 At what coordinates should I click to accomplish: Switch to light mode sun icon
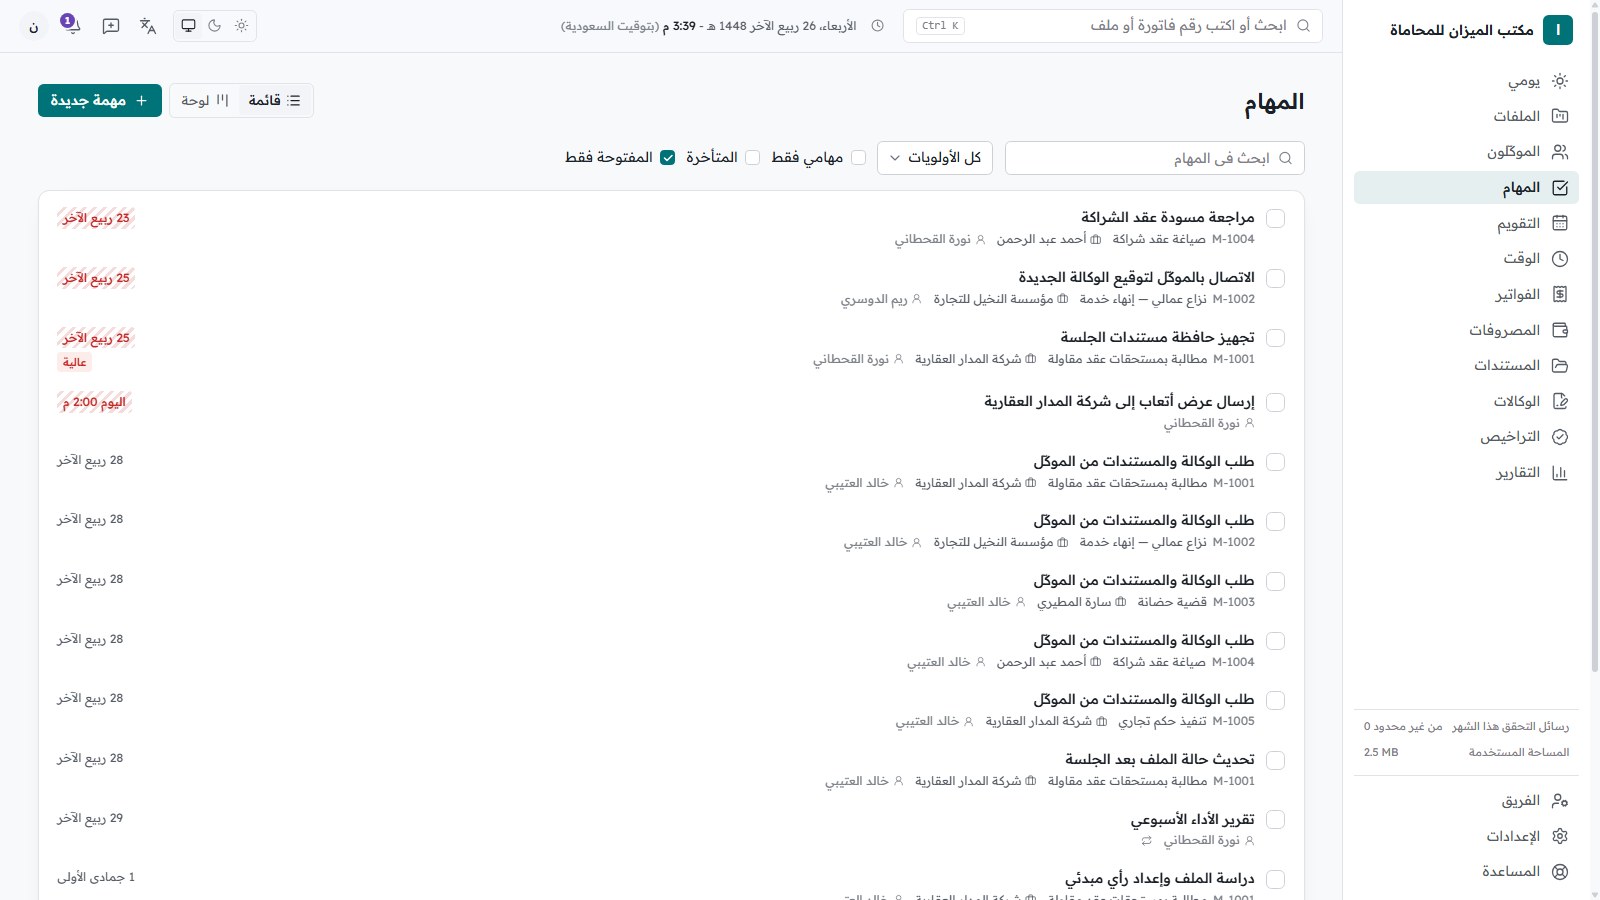(241, 26)
